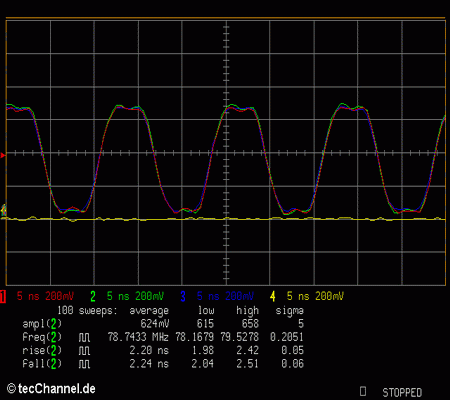Click the pulse icon beside Freq(2)
The image size is (450, 400).
pyautogui.click(x=84, y=337)
